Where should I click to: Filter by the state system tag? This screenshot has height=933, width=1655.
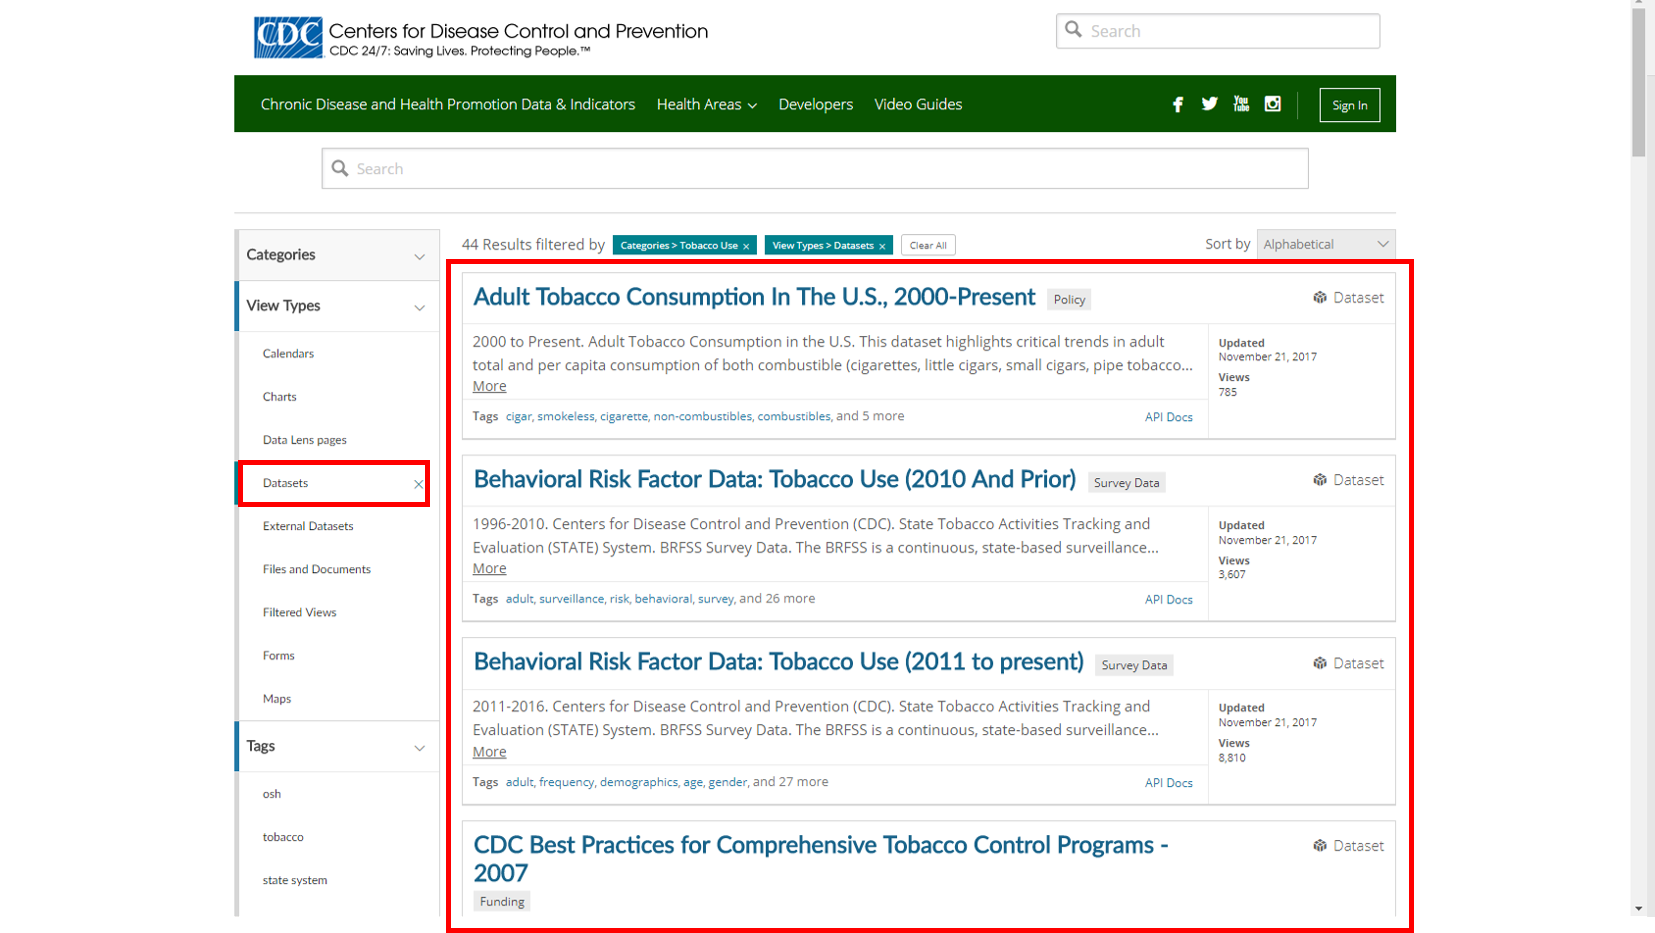295,880
